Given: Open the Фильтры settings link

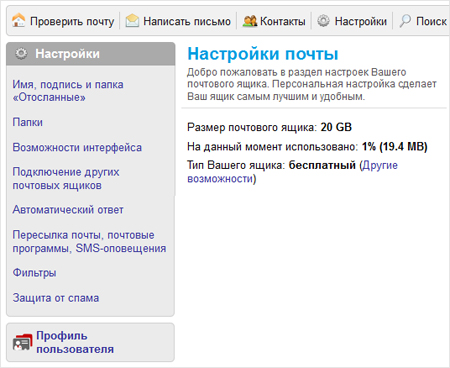Looking at the screenshot, I should (x=34, y=273).
